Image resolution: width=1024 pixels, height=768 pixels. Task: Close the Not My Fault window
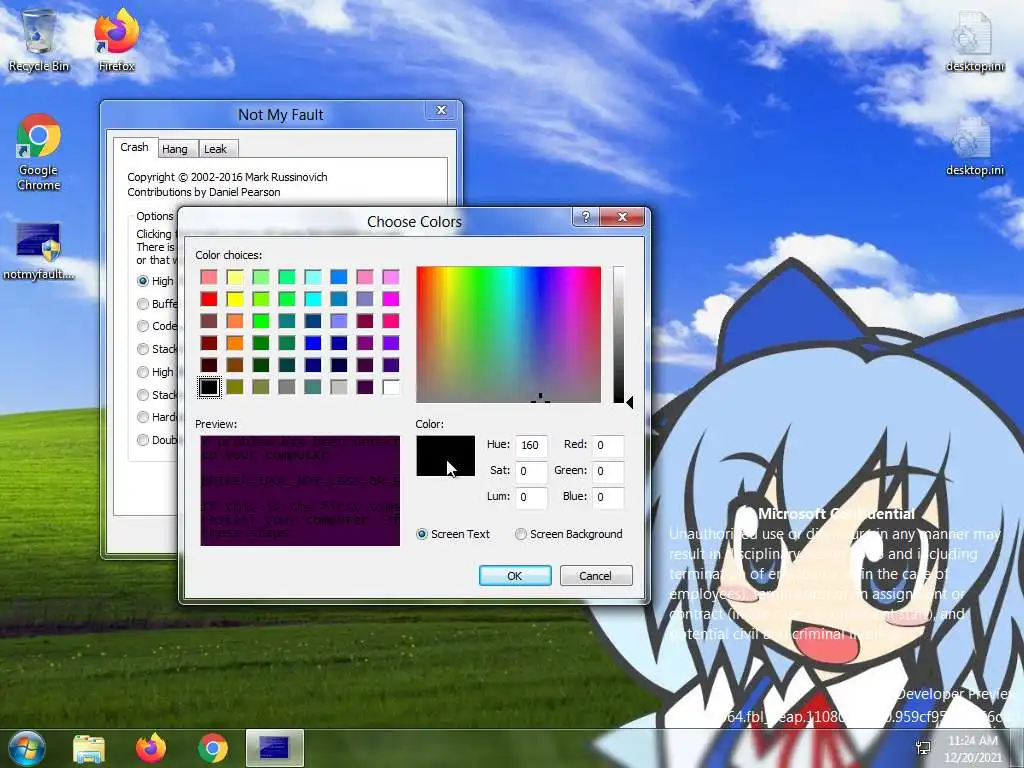pyautogui.click(x=441, y=110)
